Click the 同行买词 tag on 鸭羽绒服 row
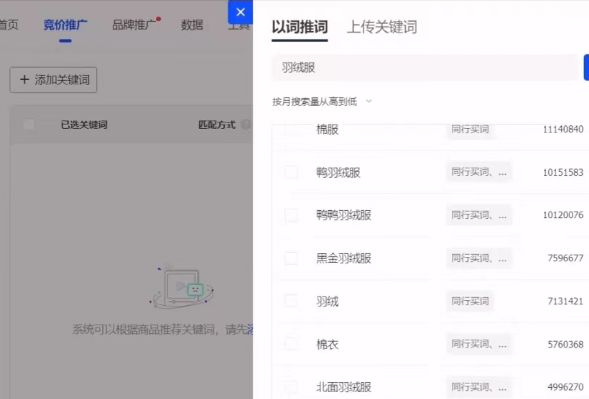Screen dimensions: 589x399 479,172
